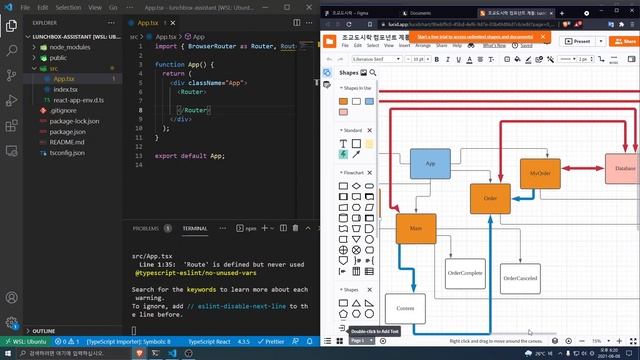The height and width of the screenshot is (360, 640).
Task: Split the VS Code editor right
Action: click(x=297, y=23)
